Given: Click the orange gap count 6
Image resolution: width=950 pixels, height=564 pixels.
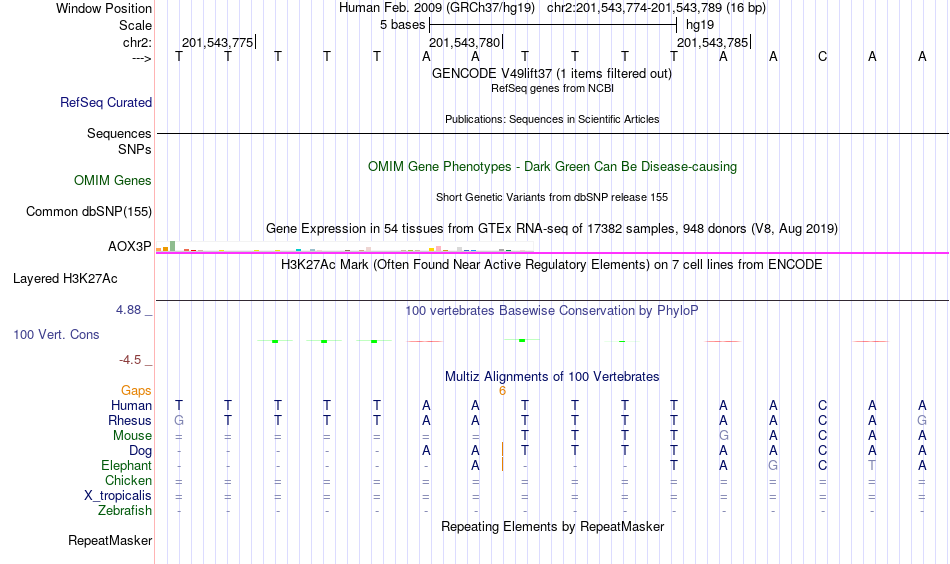Looking at the screenshot, I should coord(502,391).
